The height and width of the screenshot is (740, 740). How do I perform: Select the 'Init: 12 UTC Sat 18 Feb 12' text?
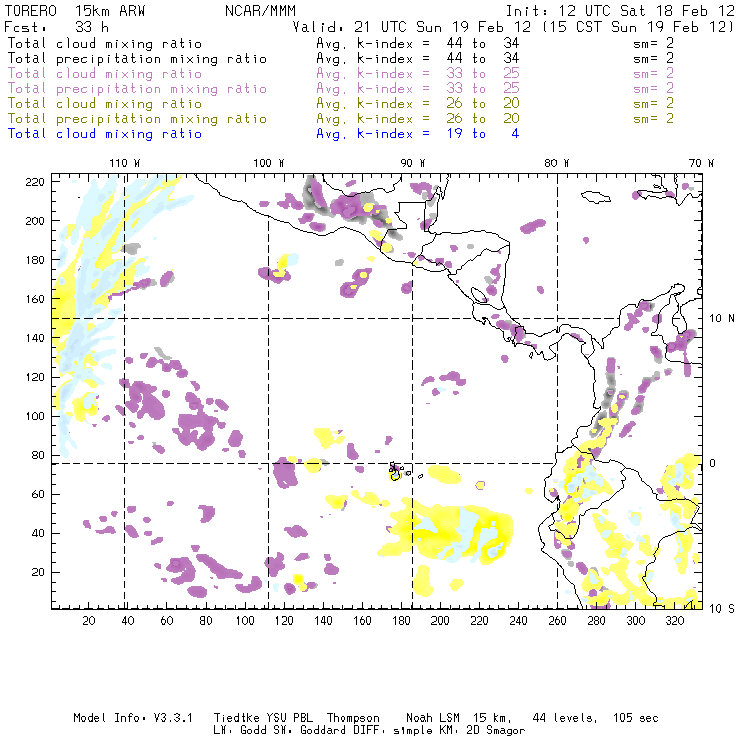tap(620, 11)
